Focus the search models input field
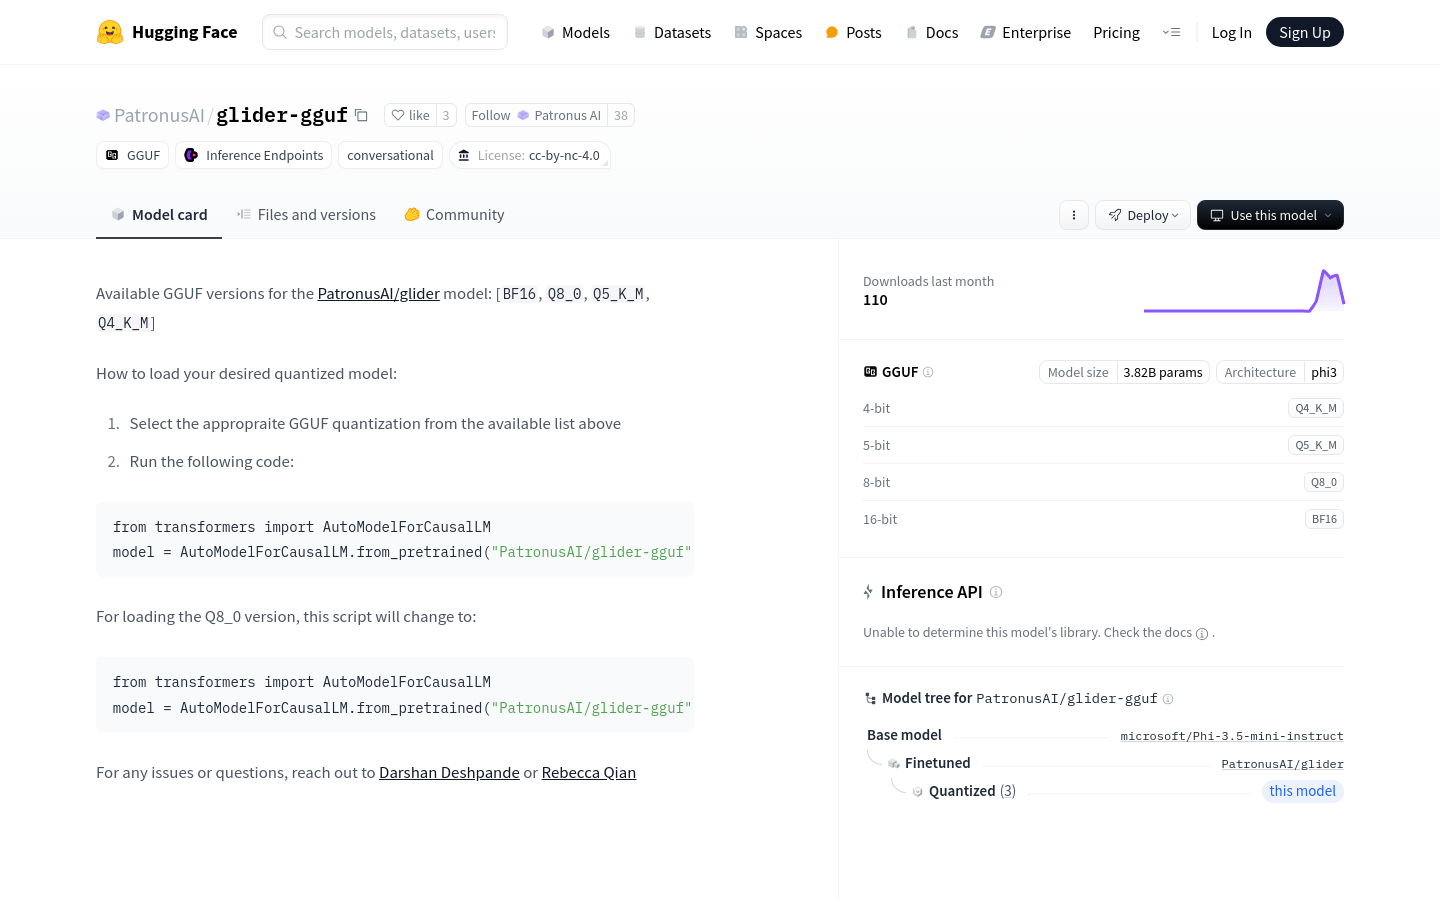 (x=385, y=32)
